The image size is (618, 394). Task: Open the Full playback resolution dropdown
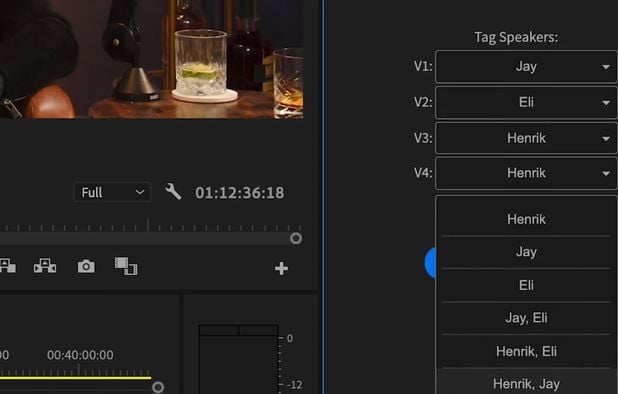tap(112, 192)
